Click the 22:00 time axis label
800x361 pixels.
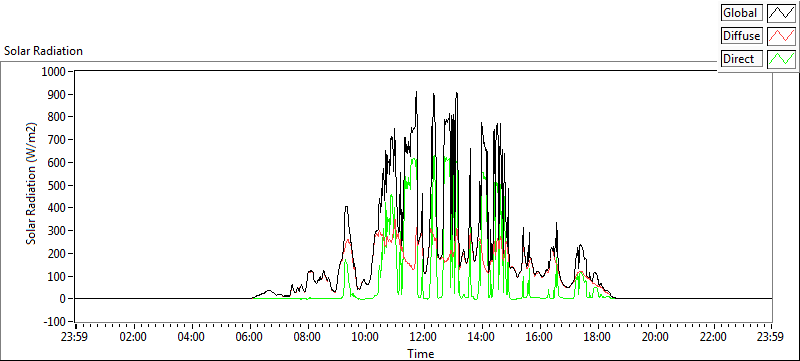tap(713, 337)
